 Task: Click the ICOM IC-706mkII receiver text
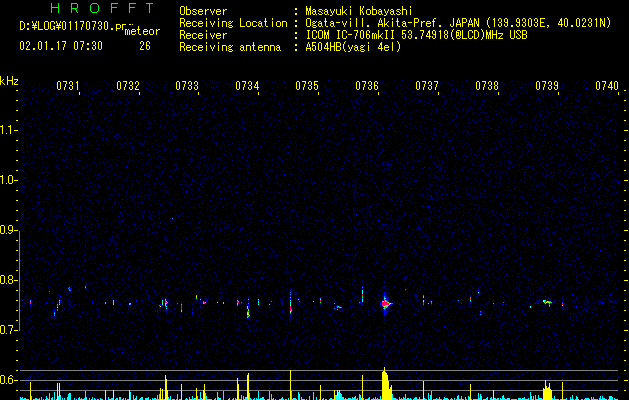(416, 35)
